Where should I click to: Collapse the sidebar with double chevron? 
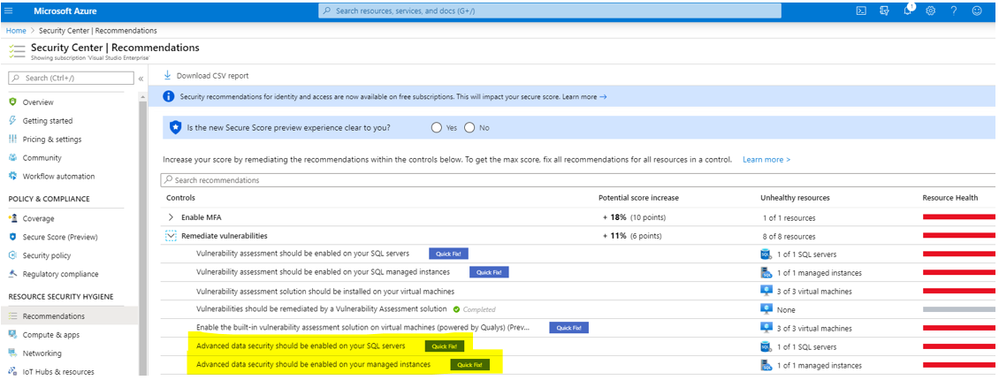pyautogui.click(x=141, y=78)
